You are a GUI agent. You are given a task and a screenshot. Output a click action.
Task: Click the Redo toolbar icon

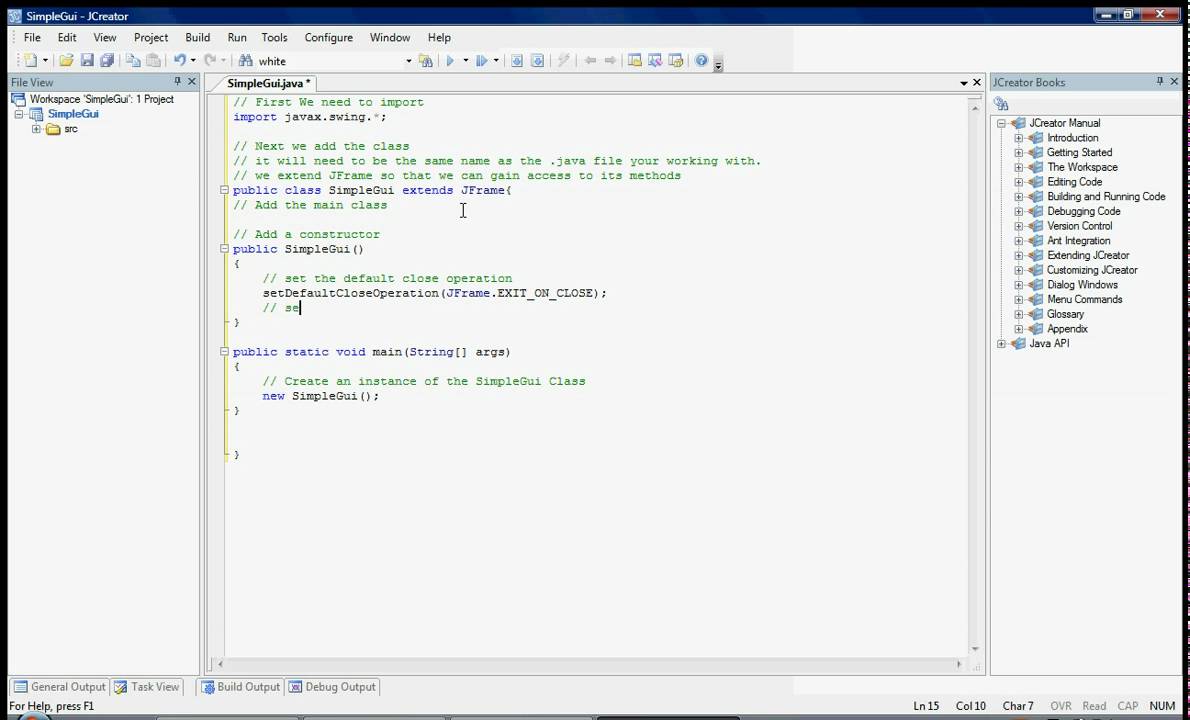[x=210, y=61]
